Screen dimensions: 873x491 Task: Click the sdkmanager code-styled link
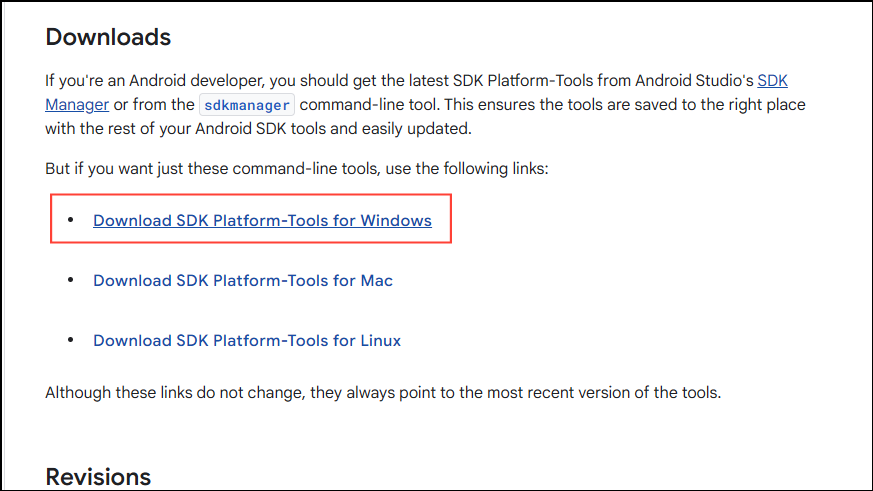(246, 104)
